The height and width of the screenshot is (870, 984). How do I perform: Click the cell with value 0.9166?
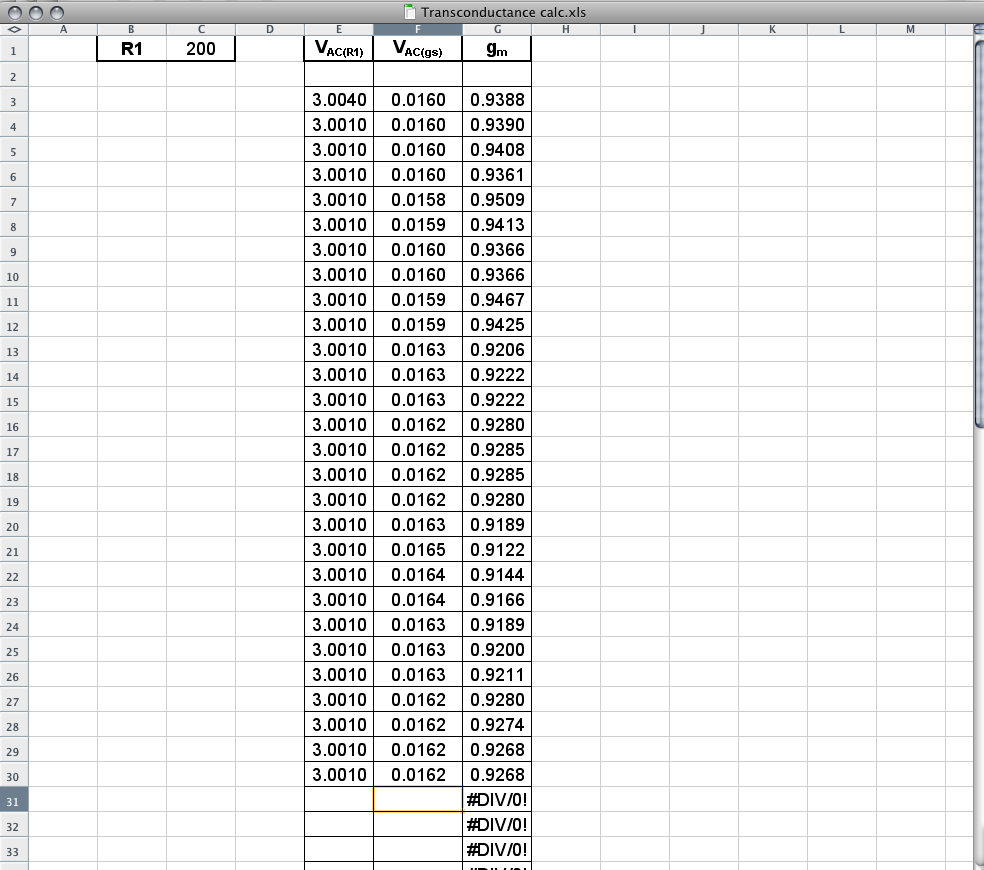497,599
